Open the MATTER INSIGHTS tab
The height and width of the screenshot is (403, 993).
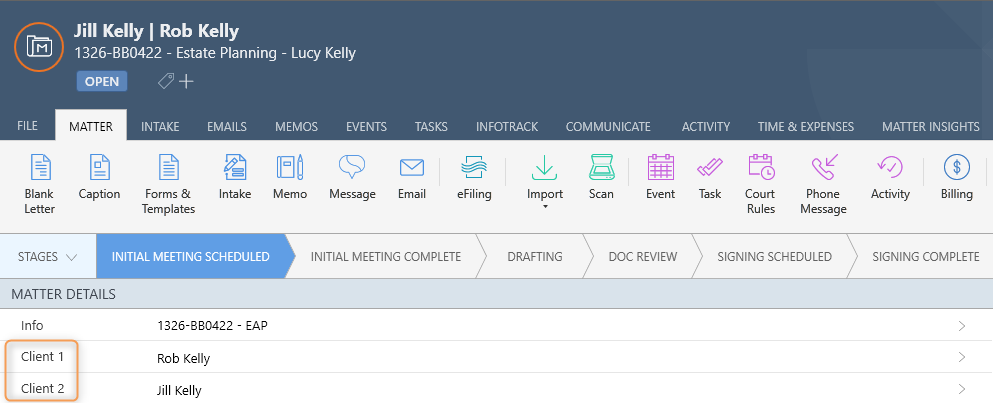click(930, 127)
